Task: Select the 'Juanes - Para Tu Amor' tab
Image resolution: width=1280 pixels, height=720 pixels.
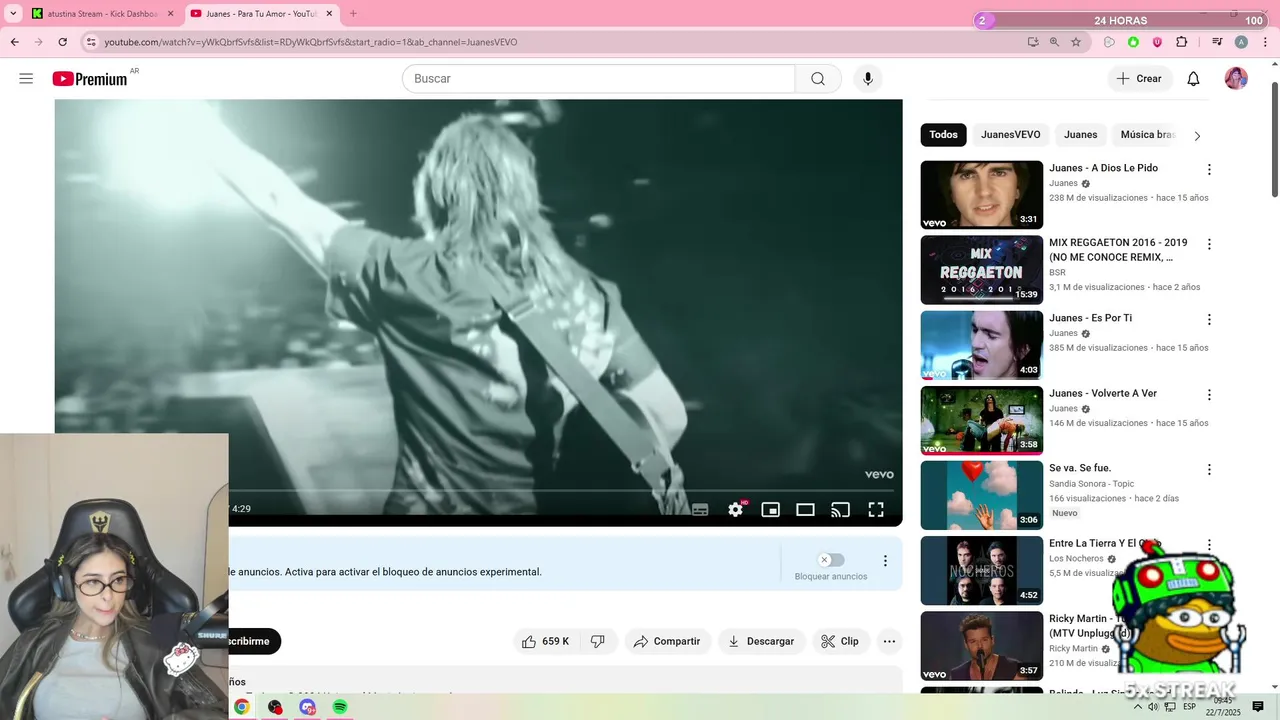Action: [262, 14]
